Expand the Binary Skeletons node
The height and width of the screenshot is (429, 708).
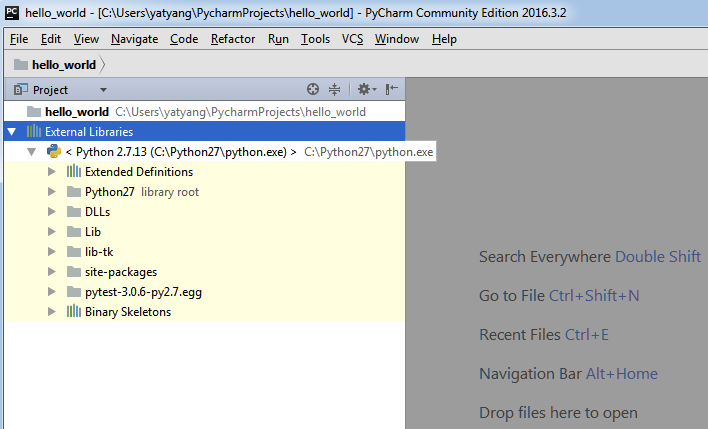[x=51, y=312]
